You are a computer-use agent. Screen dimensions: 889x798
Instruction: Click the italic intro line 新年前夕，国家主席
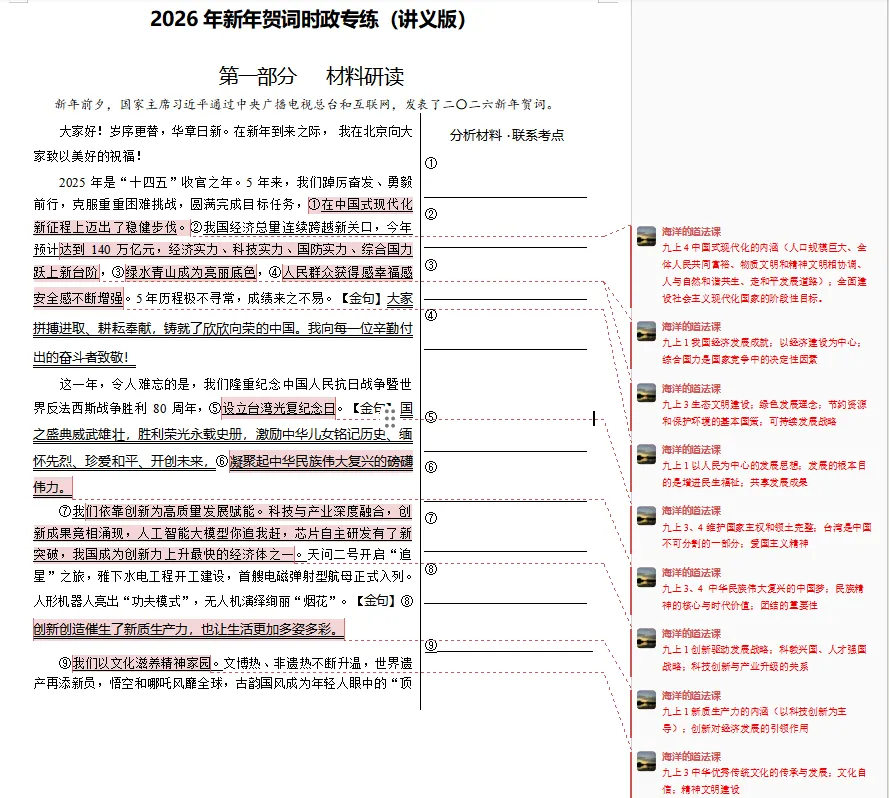coord(305,104)
